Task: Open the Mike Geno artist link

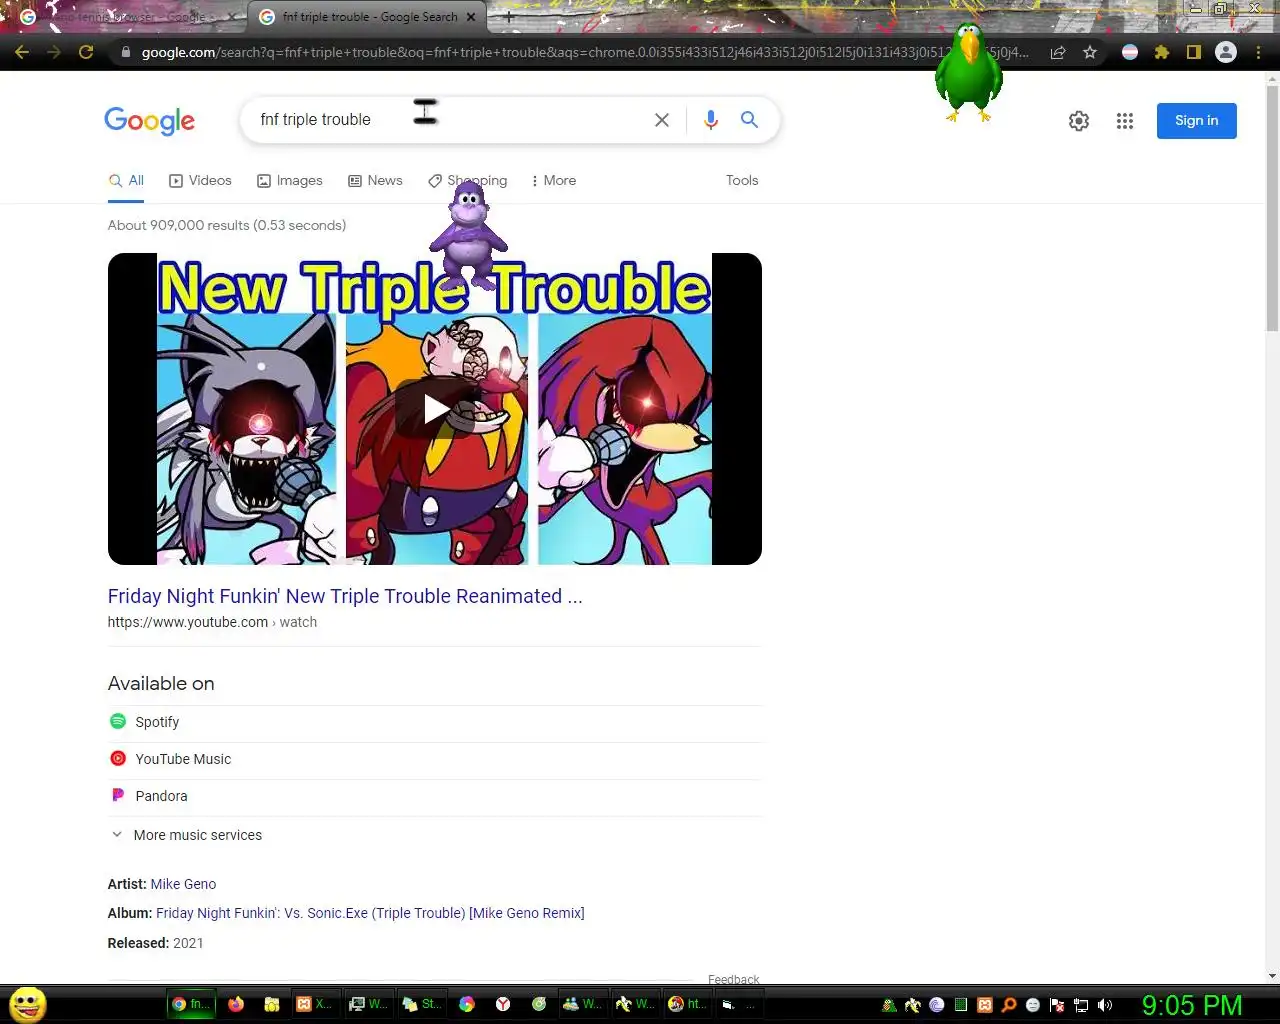Action: point(183,884)
